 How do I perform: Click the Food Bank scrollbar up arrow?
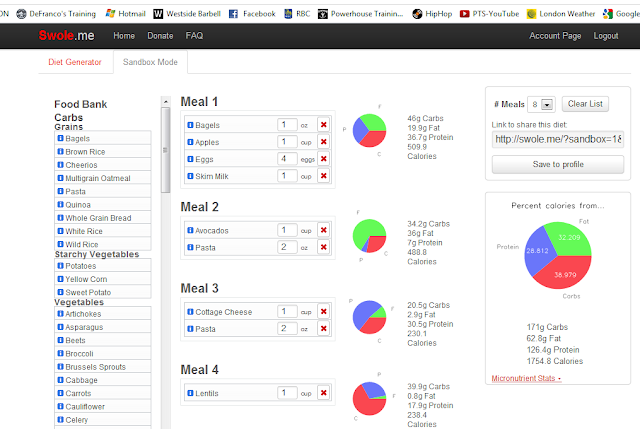click(165, 101)
